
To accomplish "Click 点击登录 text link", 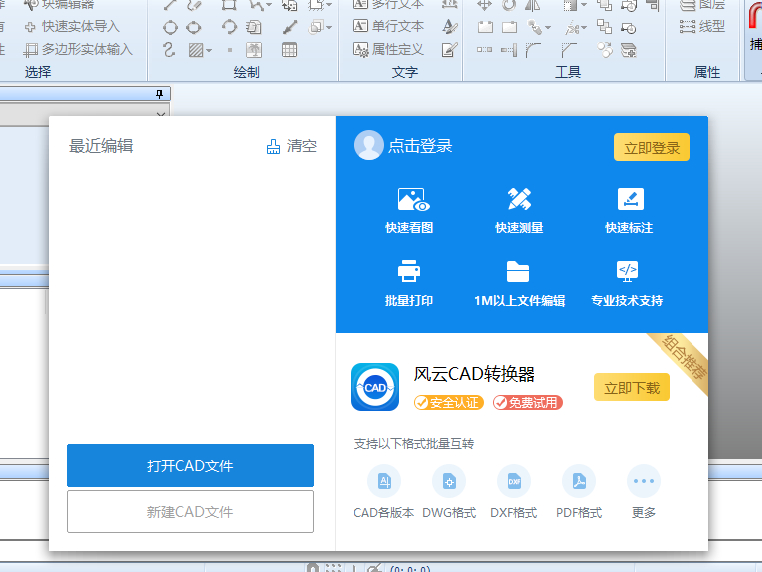I will coord(420,145).
